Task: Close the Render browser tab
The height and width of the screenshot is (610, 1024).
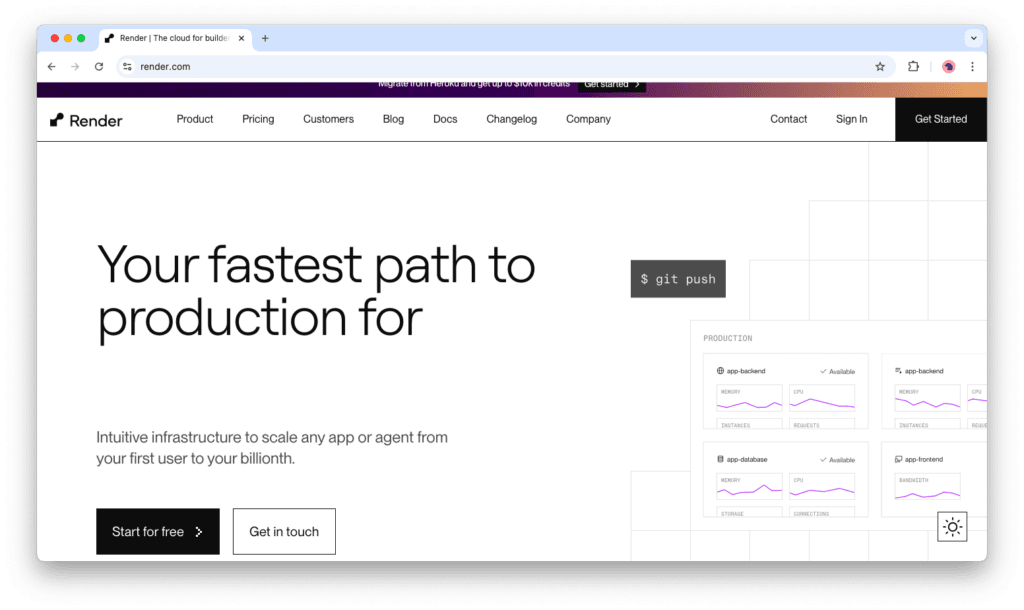Action: click(241, 39)
